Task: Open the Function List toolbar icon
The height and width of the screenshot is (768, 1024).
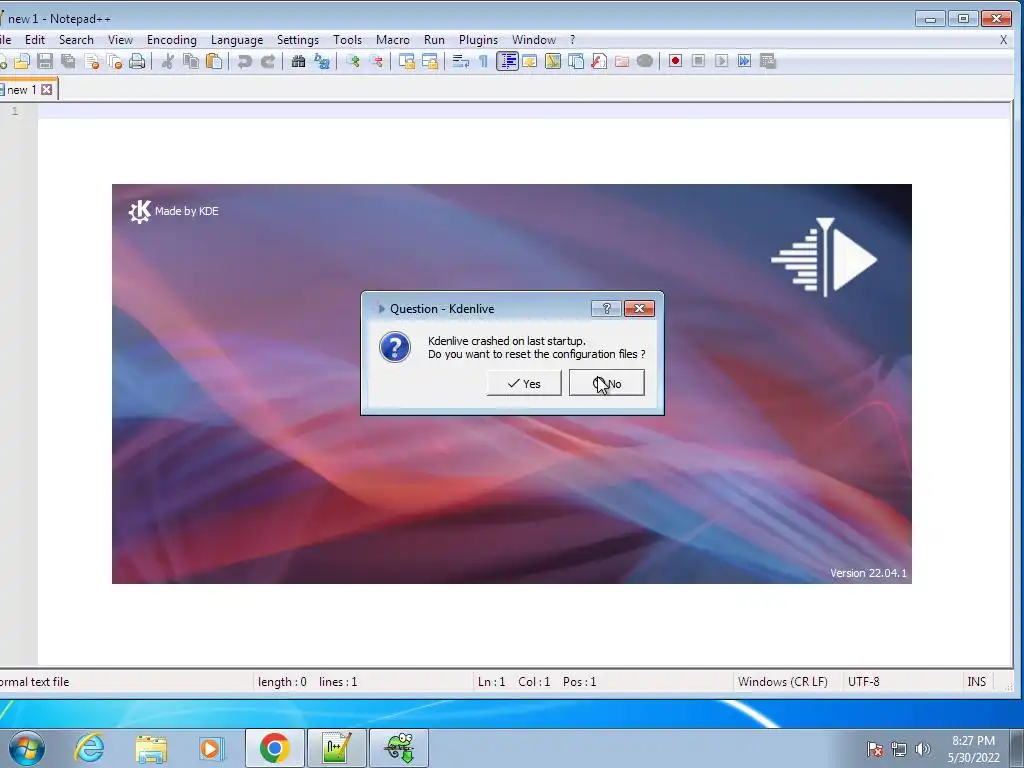Action: (599, 61)
